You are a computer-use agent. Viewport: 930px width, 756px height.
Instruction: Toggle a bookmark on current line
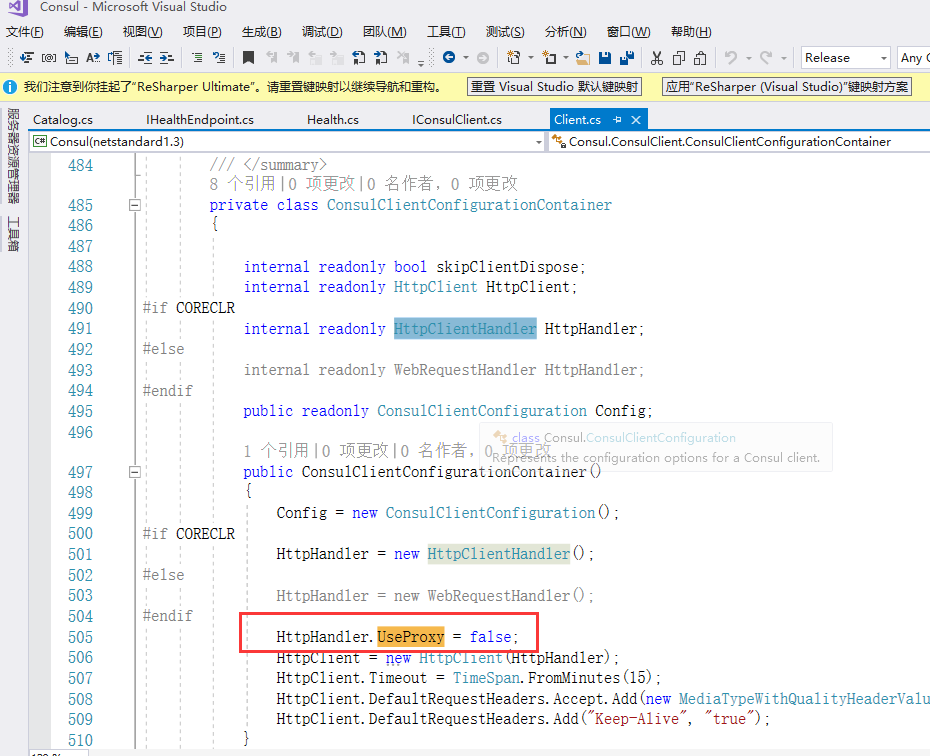pos(249,58)
